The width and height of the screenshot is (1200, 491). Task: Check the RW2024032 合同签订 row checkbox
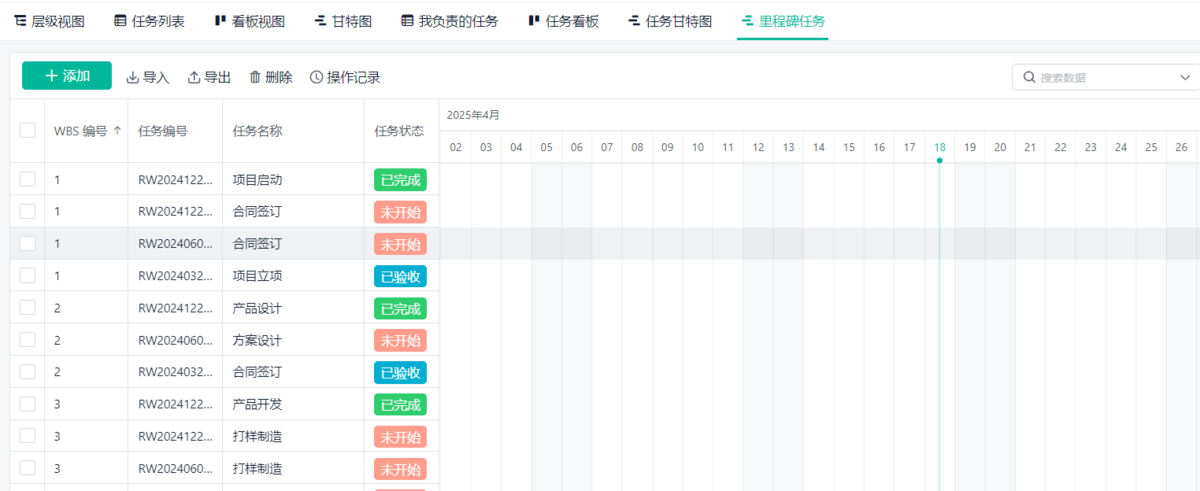point(27,372)
